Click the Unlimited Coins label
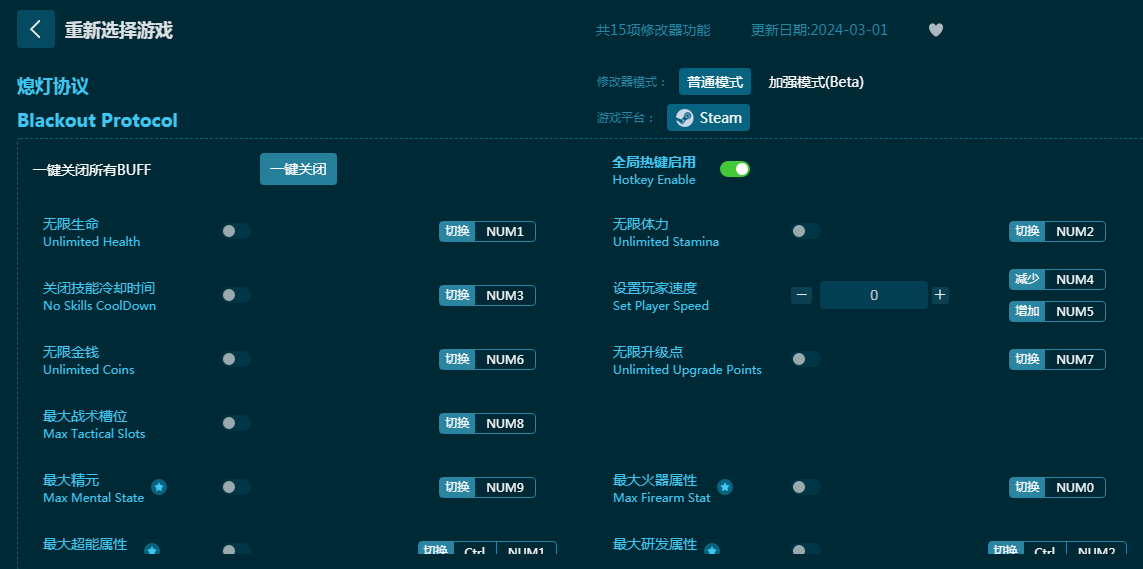The height and width of the screenshot is (569, 1143). (89, 370)
